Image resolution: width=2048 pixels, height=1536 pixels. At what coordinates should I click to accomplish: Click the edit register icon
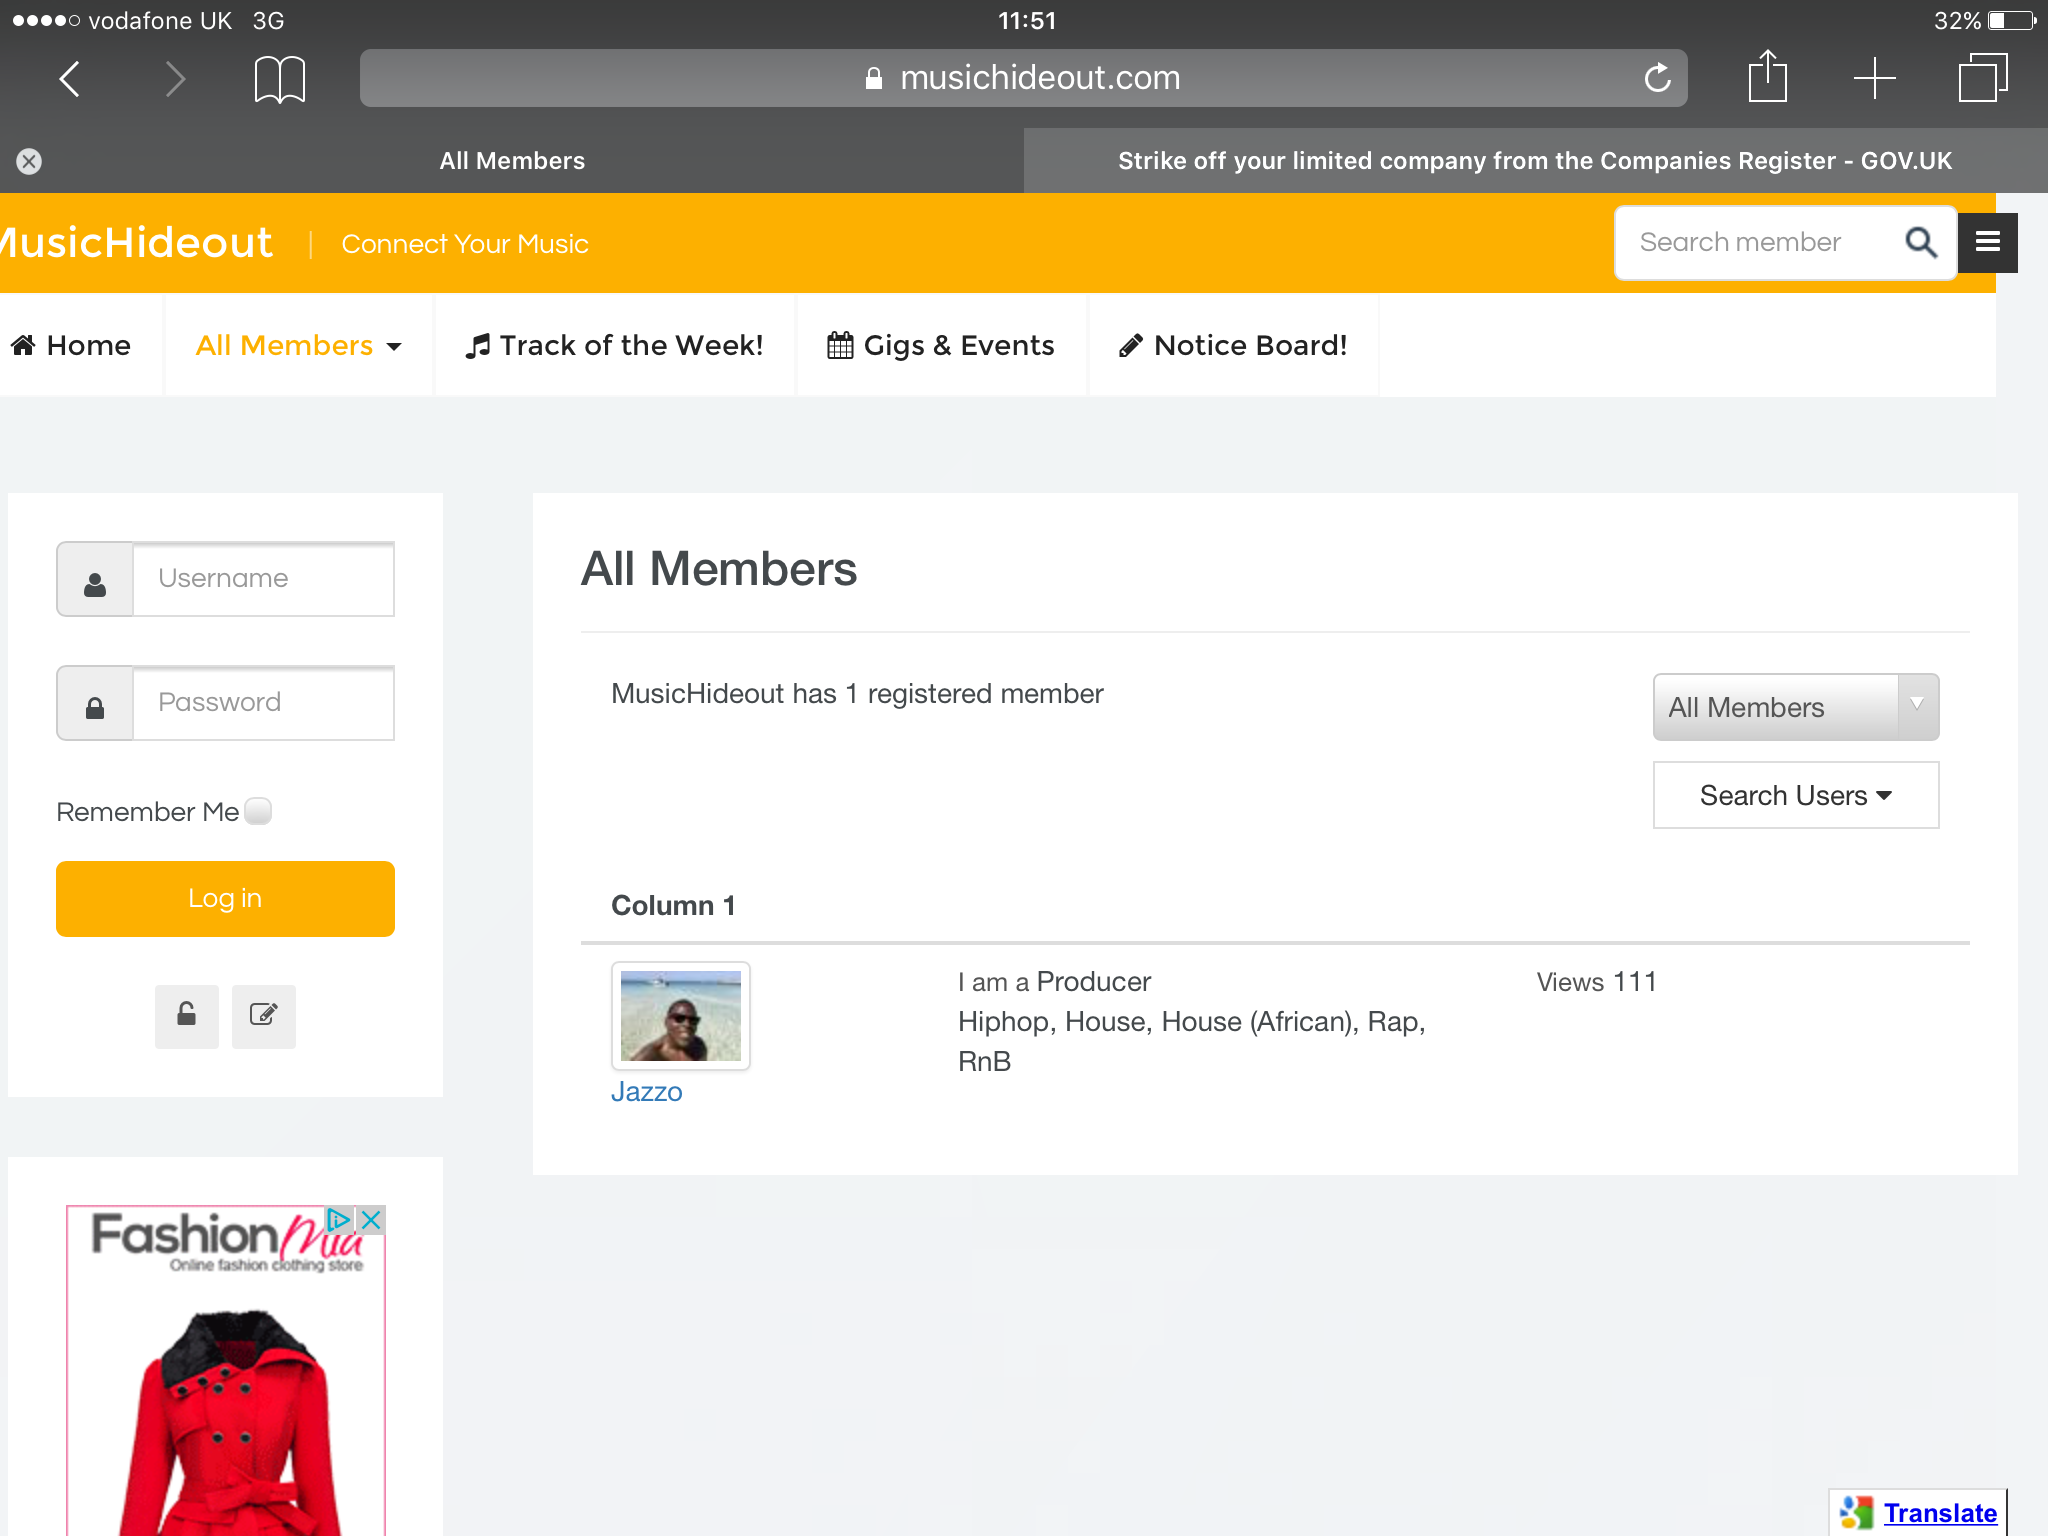pyautogui.click(x=264, y=1016)
